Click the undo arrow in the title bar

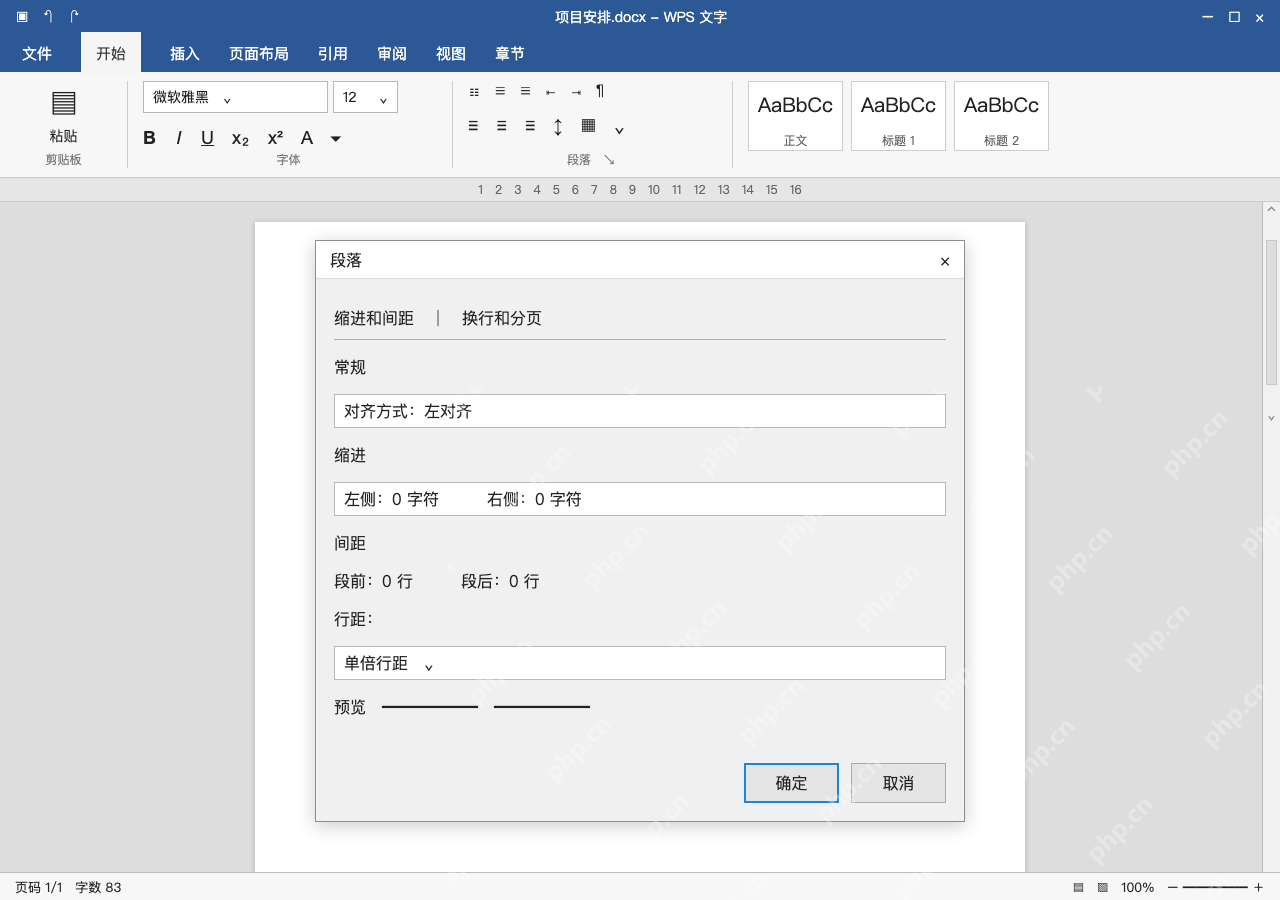pyautogui.click(x=48, y=16)
